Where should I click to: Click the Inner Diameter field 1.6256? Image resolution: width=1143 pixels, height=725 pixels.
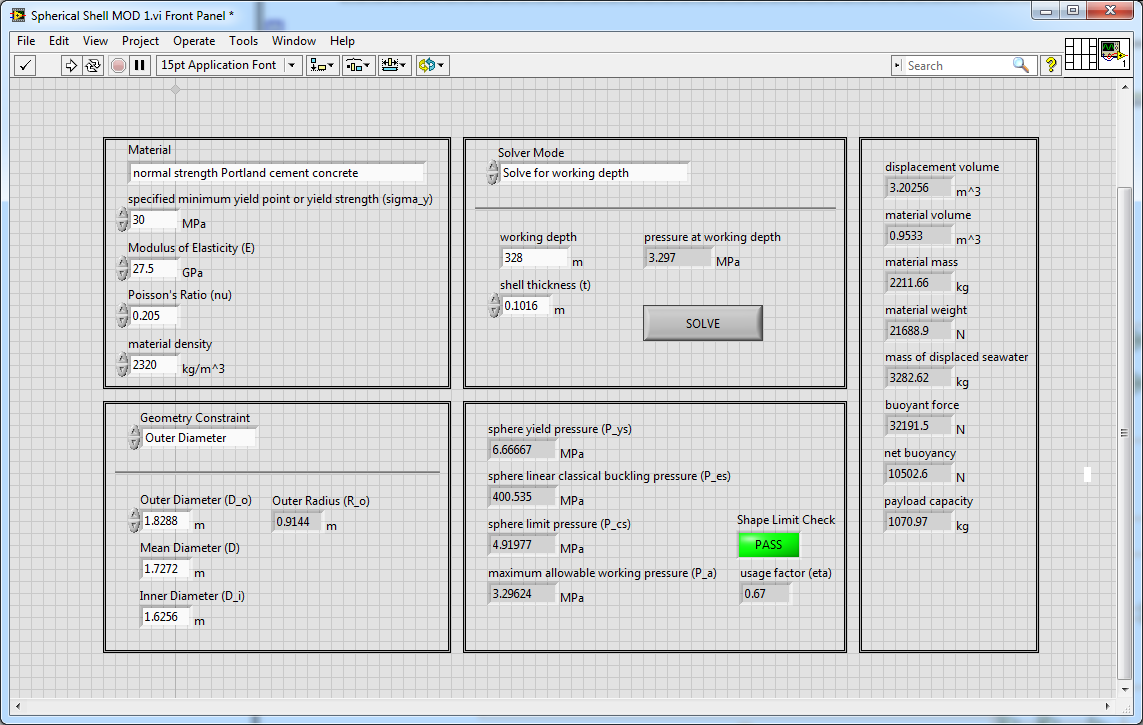pos(165,617)
